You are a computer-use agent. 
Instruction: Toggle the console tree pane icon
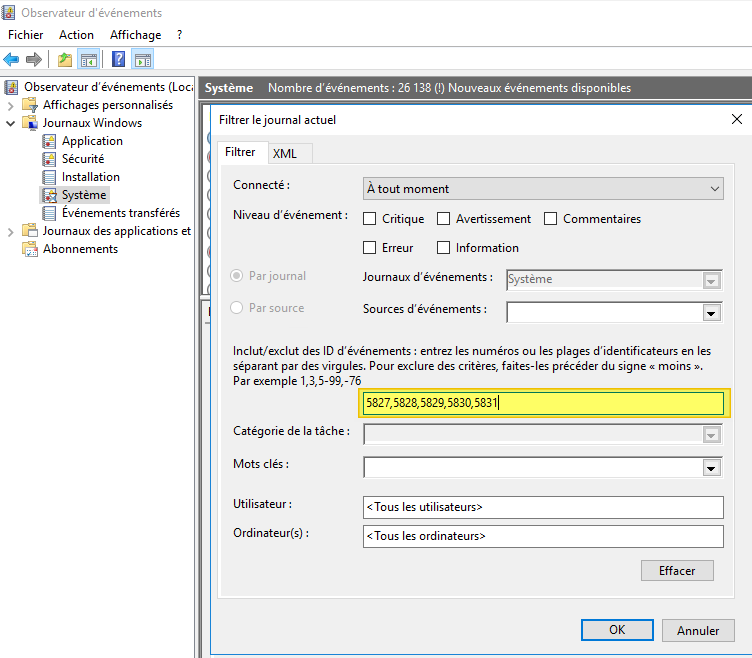click(88, 60)
